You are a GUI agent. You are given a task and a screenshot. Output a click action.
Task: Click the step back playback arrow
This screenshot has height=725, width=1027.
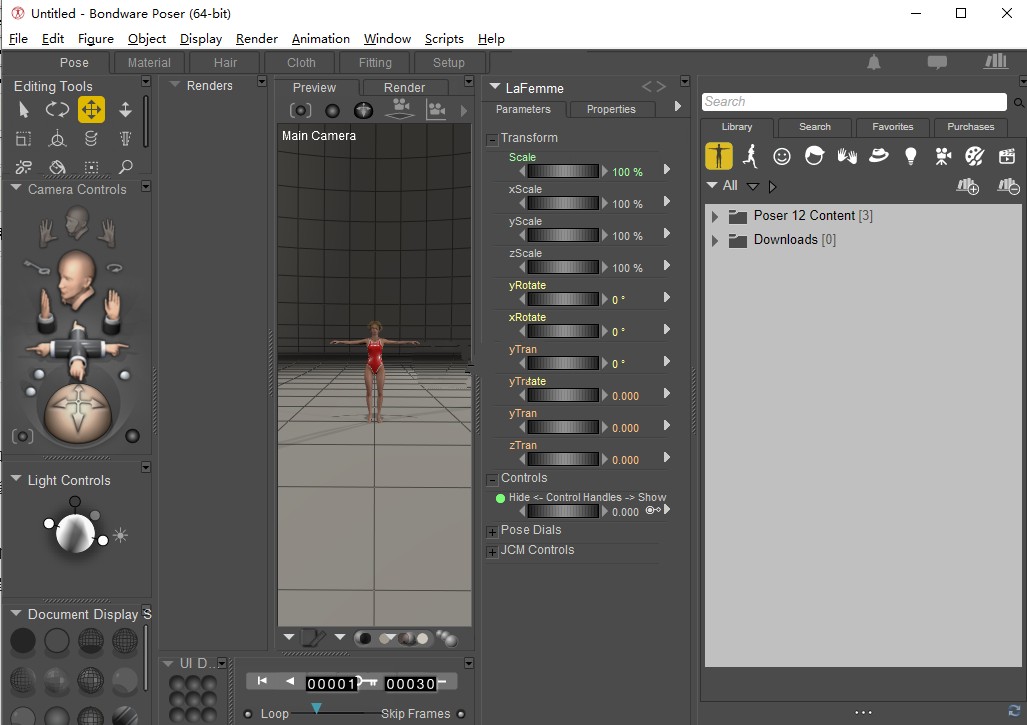[x=289, y=681]
